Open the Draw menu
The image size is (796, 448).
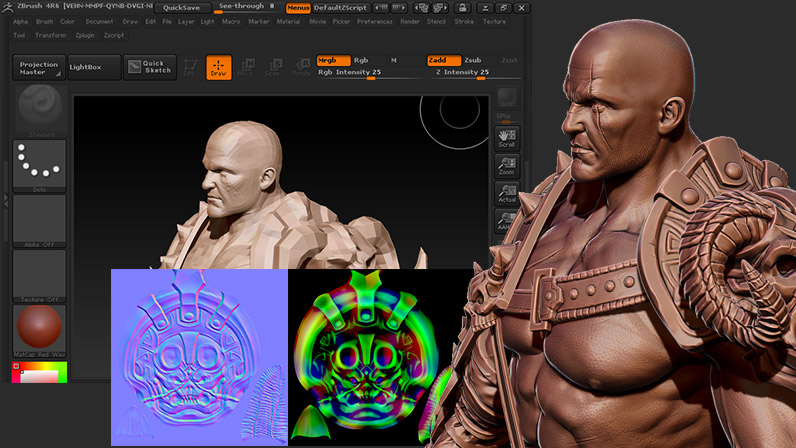coord(130,22)
